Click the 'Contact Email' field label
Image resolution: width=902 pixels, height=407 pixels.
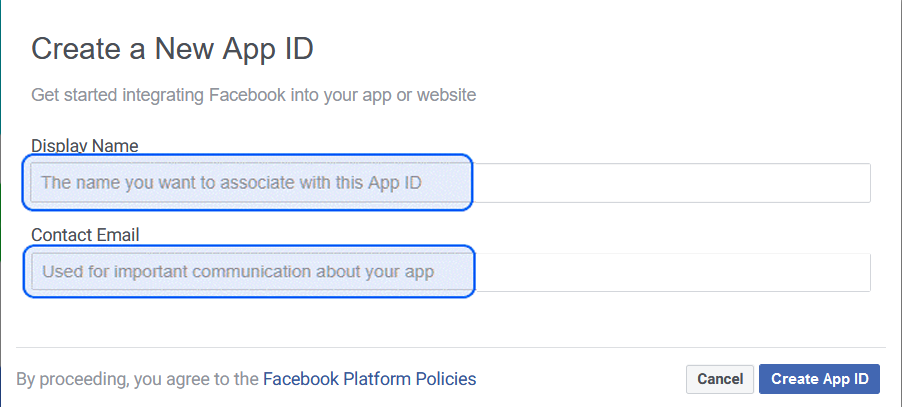(85, 235)
